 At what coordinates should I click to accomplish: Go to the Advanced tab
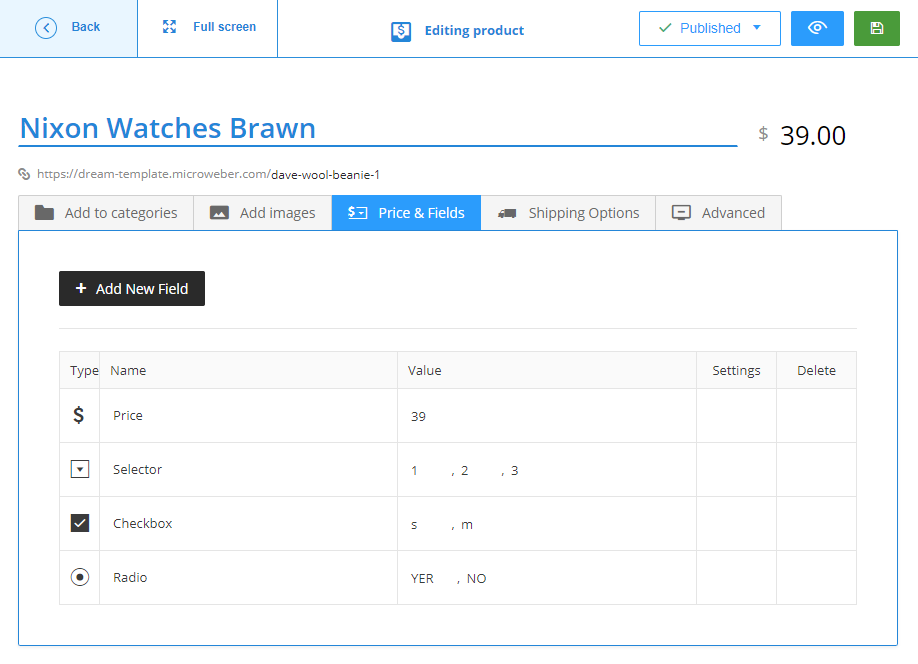click(x=718, y=213)
